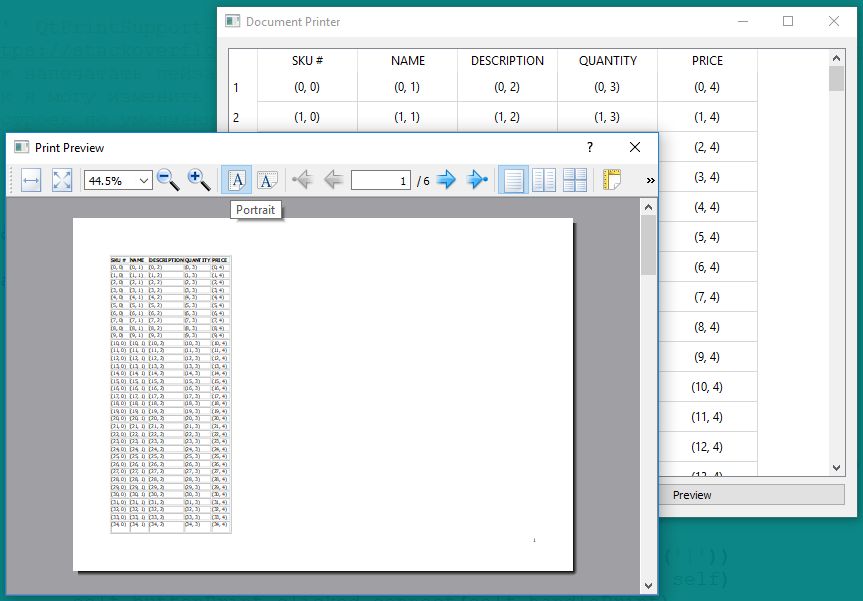Click the Fit page toolbar icon
This screenshot has height=601, width=863.
pyautogui.click(x=62, y=180)
